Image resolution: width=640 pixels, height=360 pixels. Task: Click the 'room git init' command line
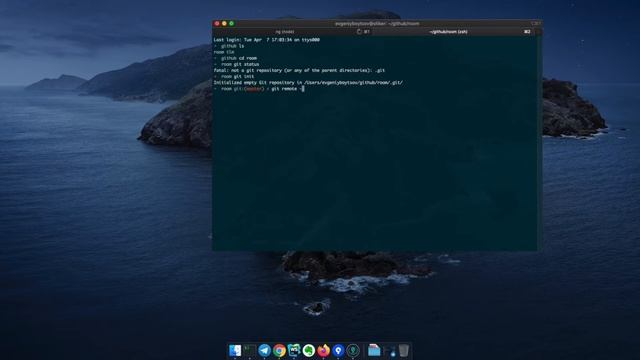(x=234, y=76)
